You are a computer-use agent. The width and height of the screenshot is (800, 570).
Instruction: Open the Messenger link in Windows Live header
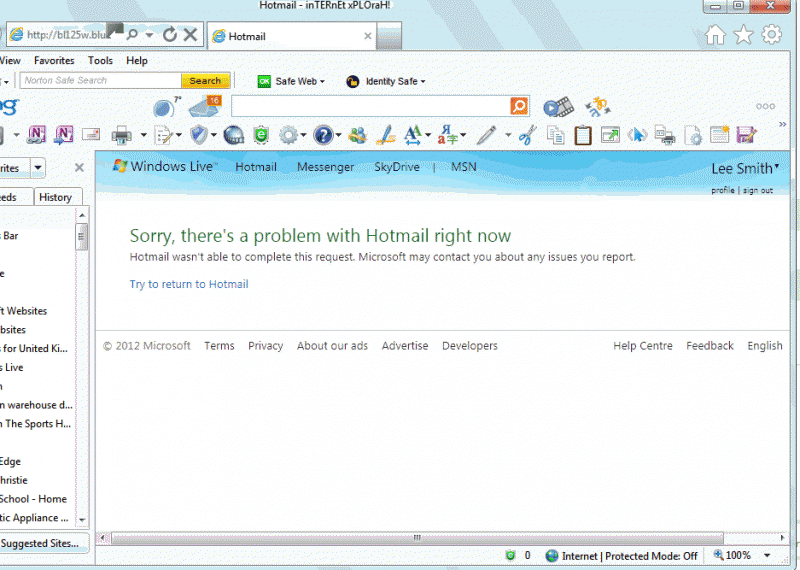(326, 167)
